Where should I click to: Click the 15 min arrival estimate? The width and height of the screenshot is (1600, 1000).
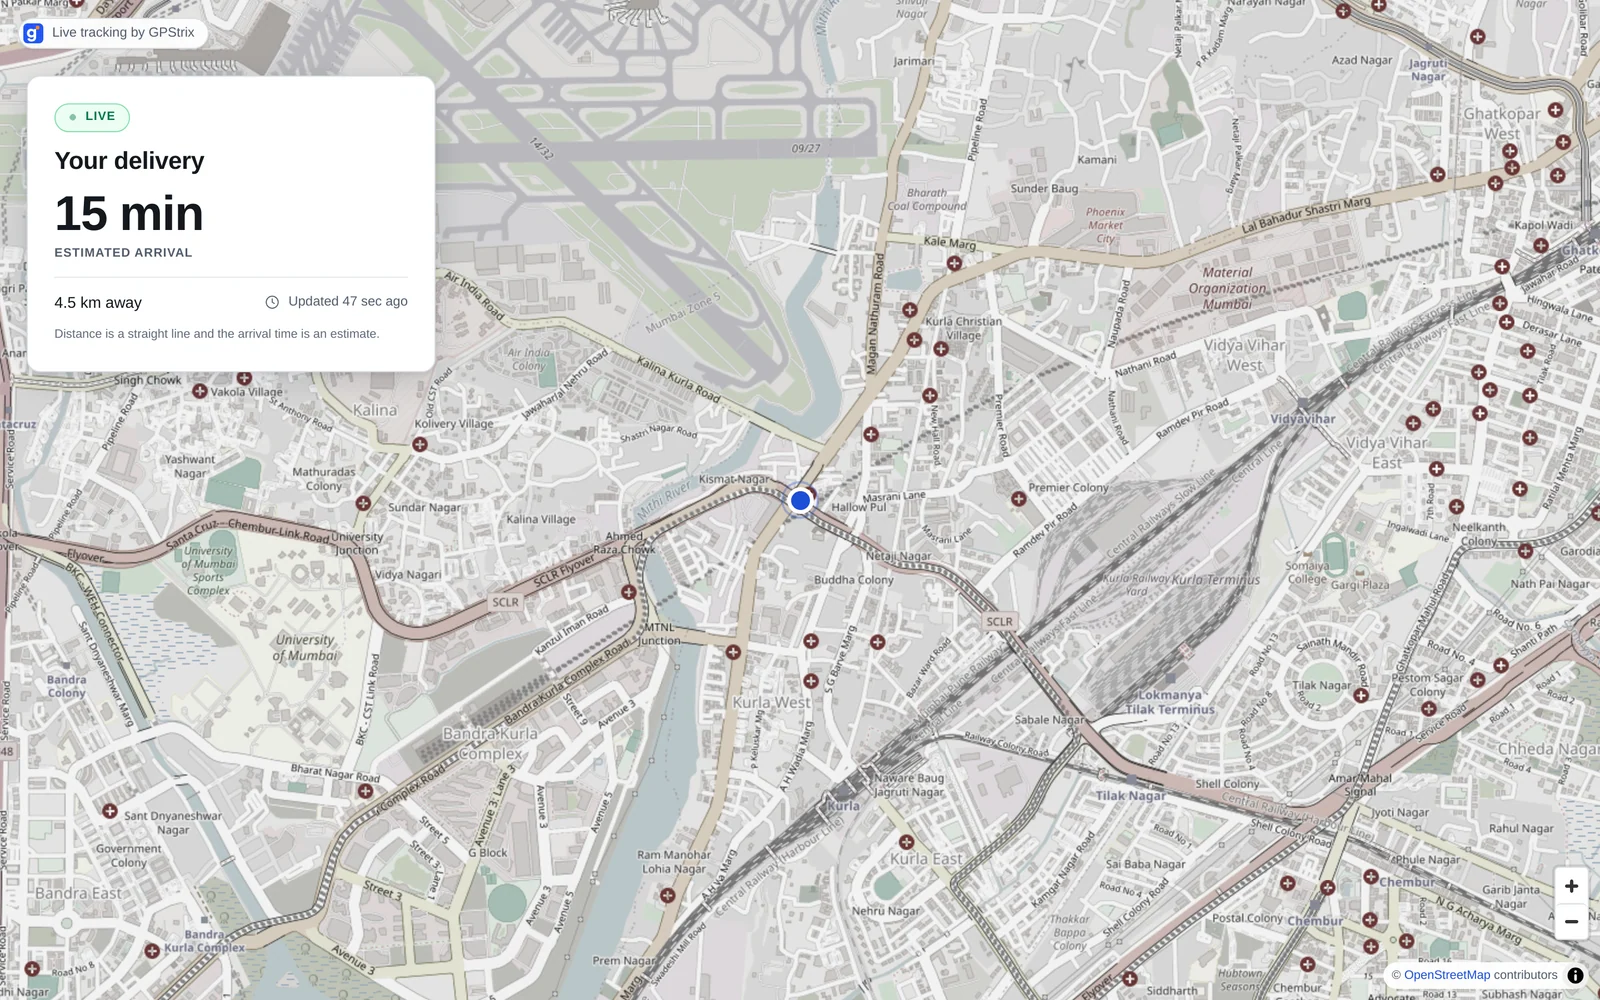point(129,214)
